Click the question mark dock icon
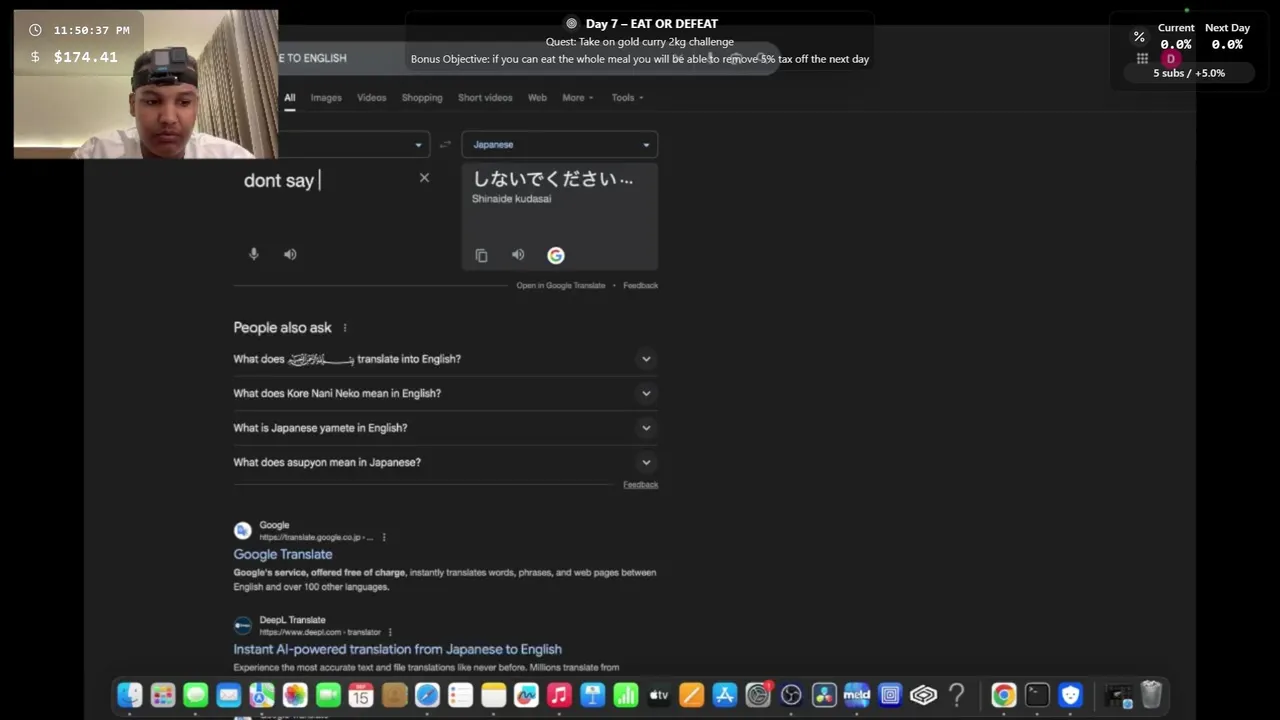 [x=957, y=695]
